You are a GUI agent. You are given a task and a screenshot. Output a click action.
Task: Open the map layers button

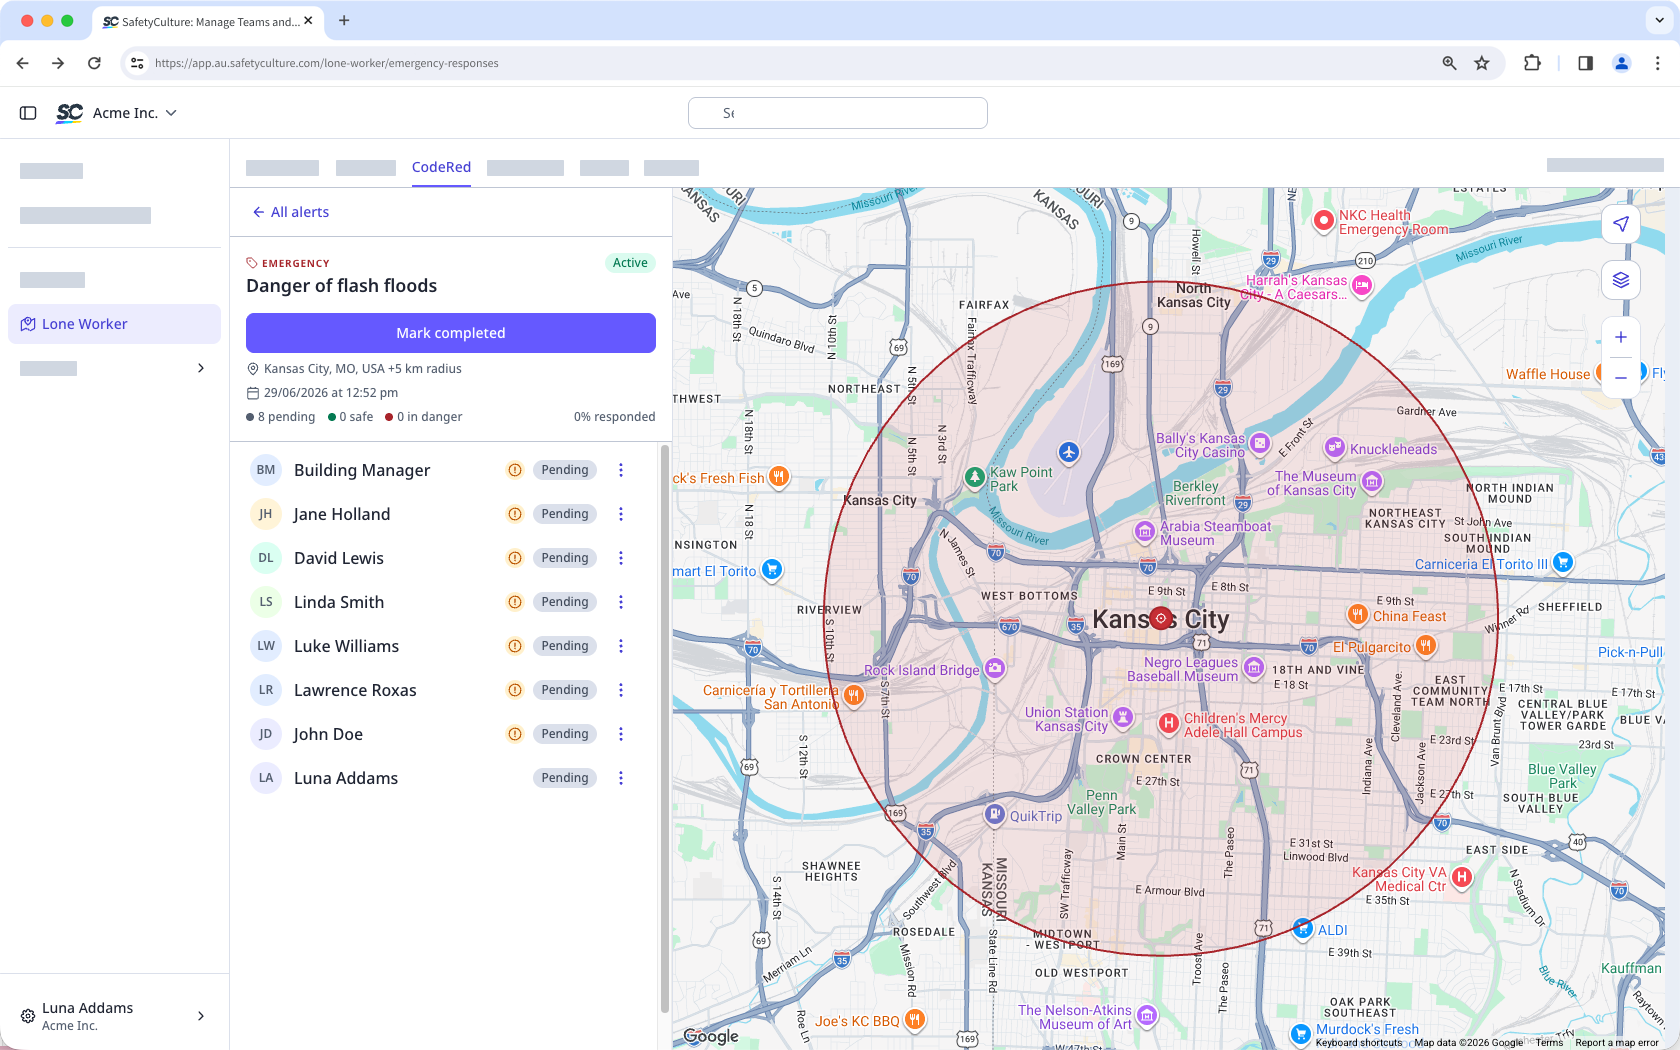[x=1621, y=280]
